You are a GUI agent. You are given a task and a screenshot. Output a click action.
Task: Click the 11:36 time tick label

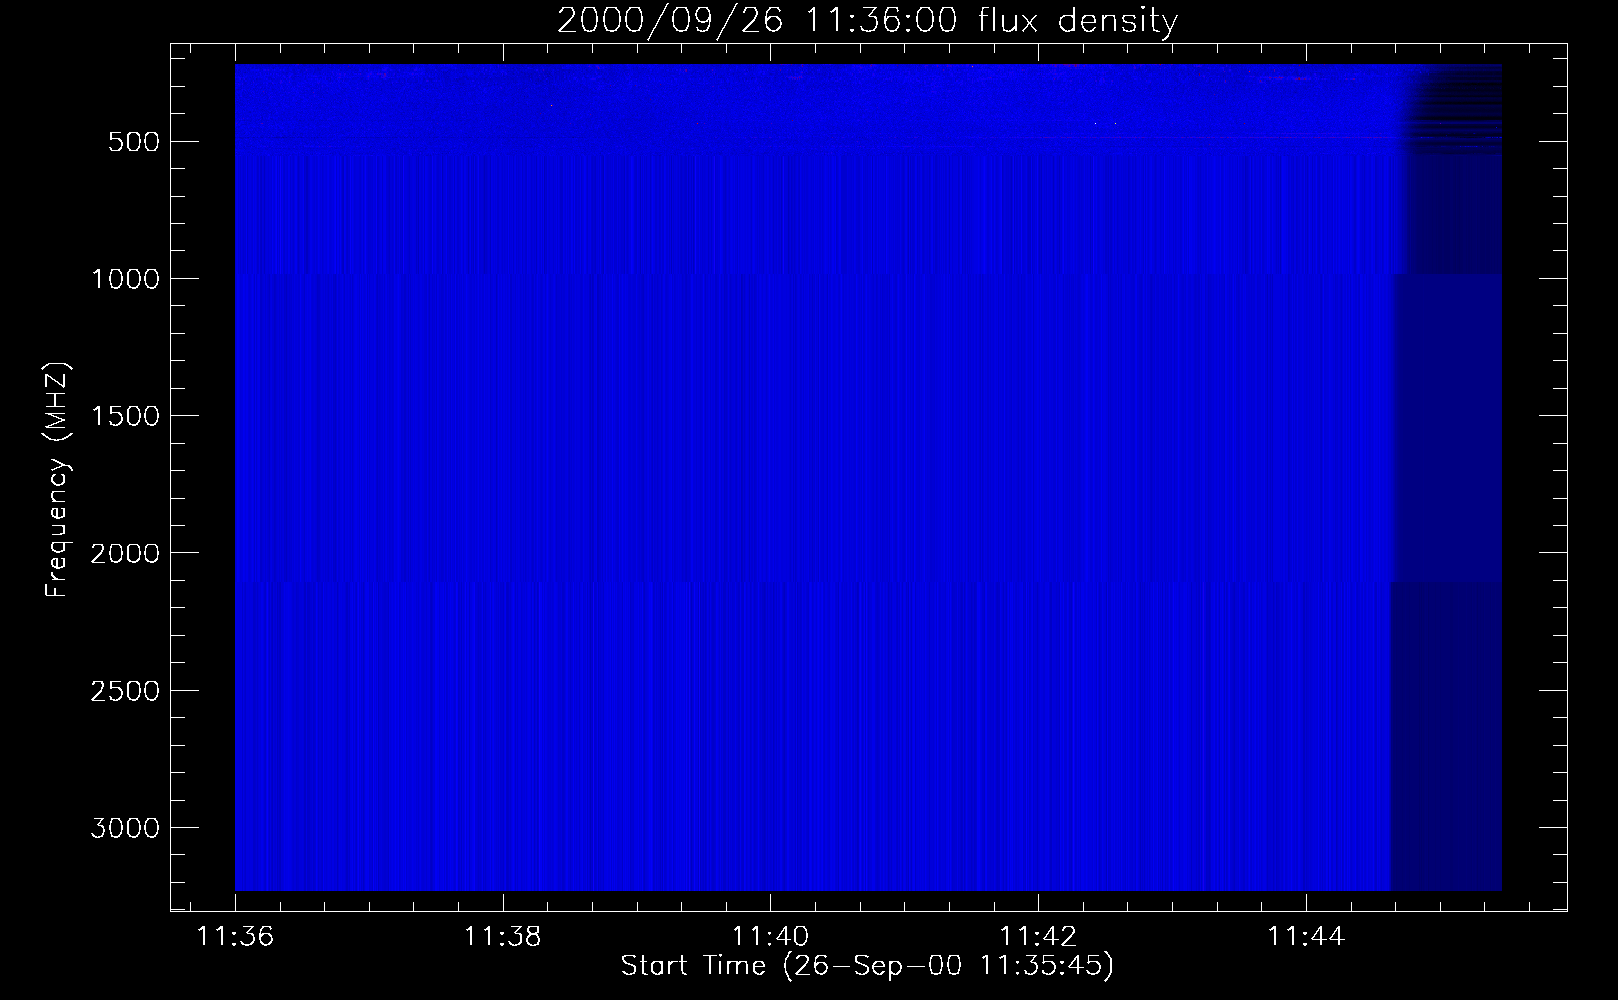pos(235,937)
